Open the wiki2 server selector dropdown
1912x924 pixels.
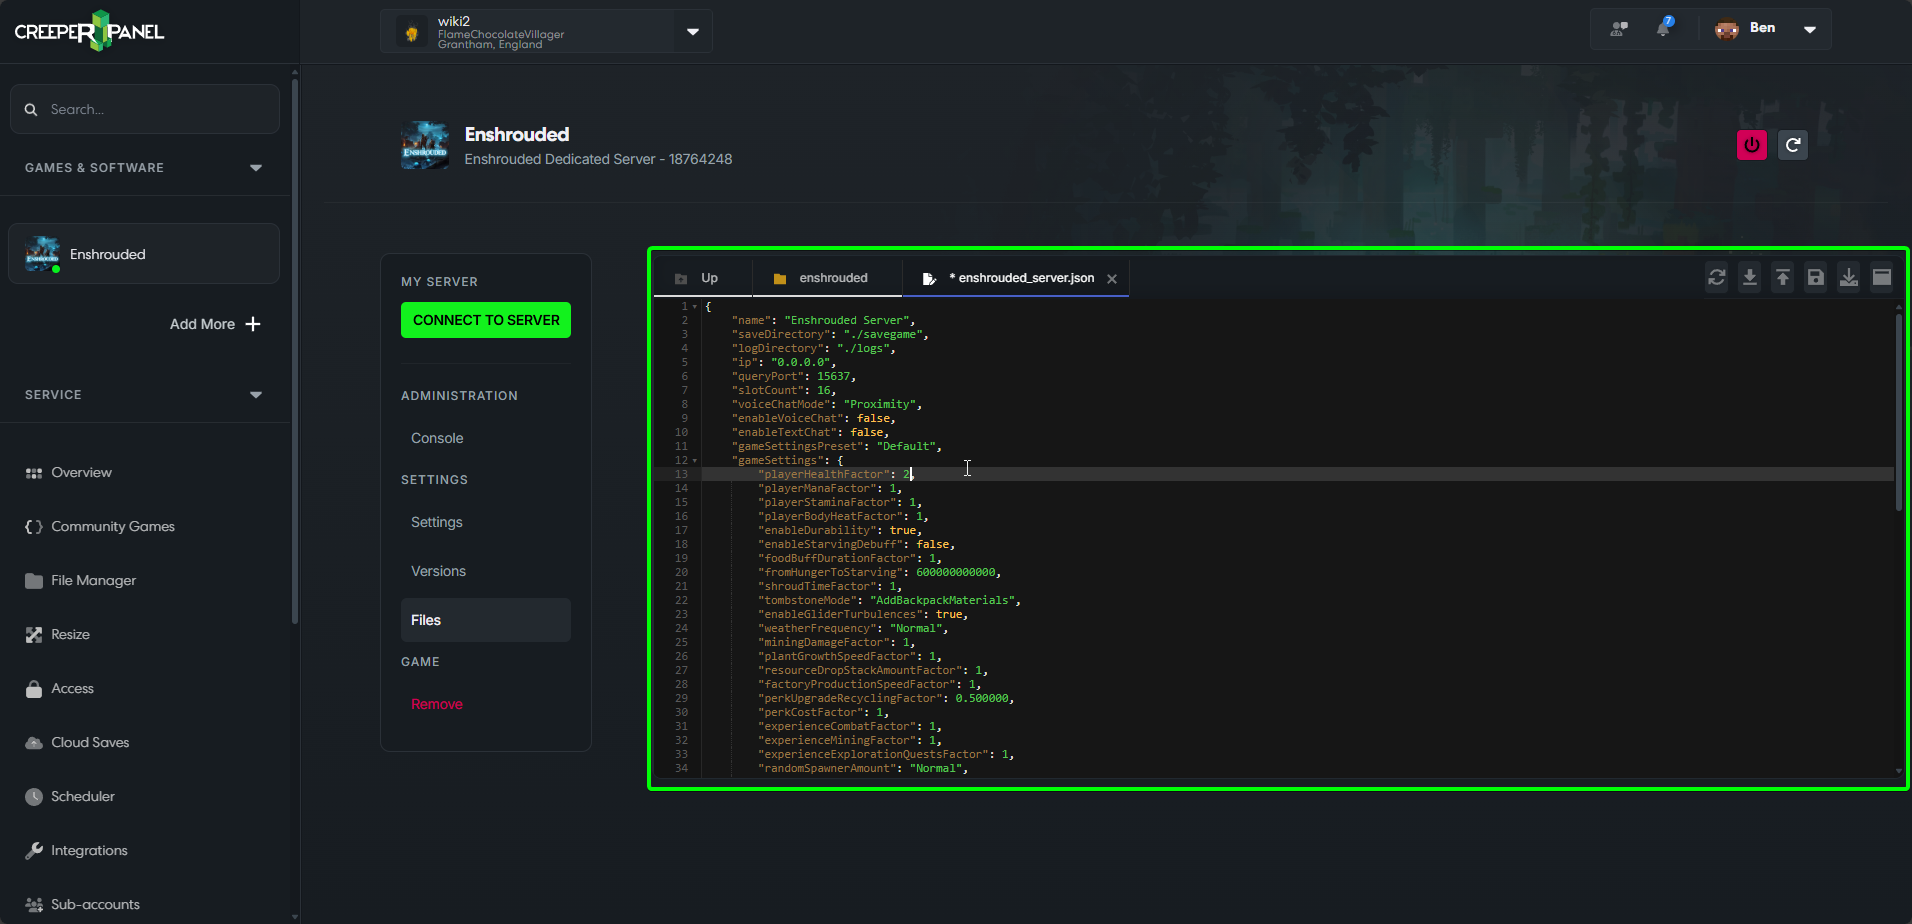(x=692, y=31)
